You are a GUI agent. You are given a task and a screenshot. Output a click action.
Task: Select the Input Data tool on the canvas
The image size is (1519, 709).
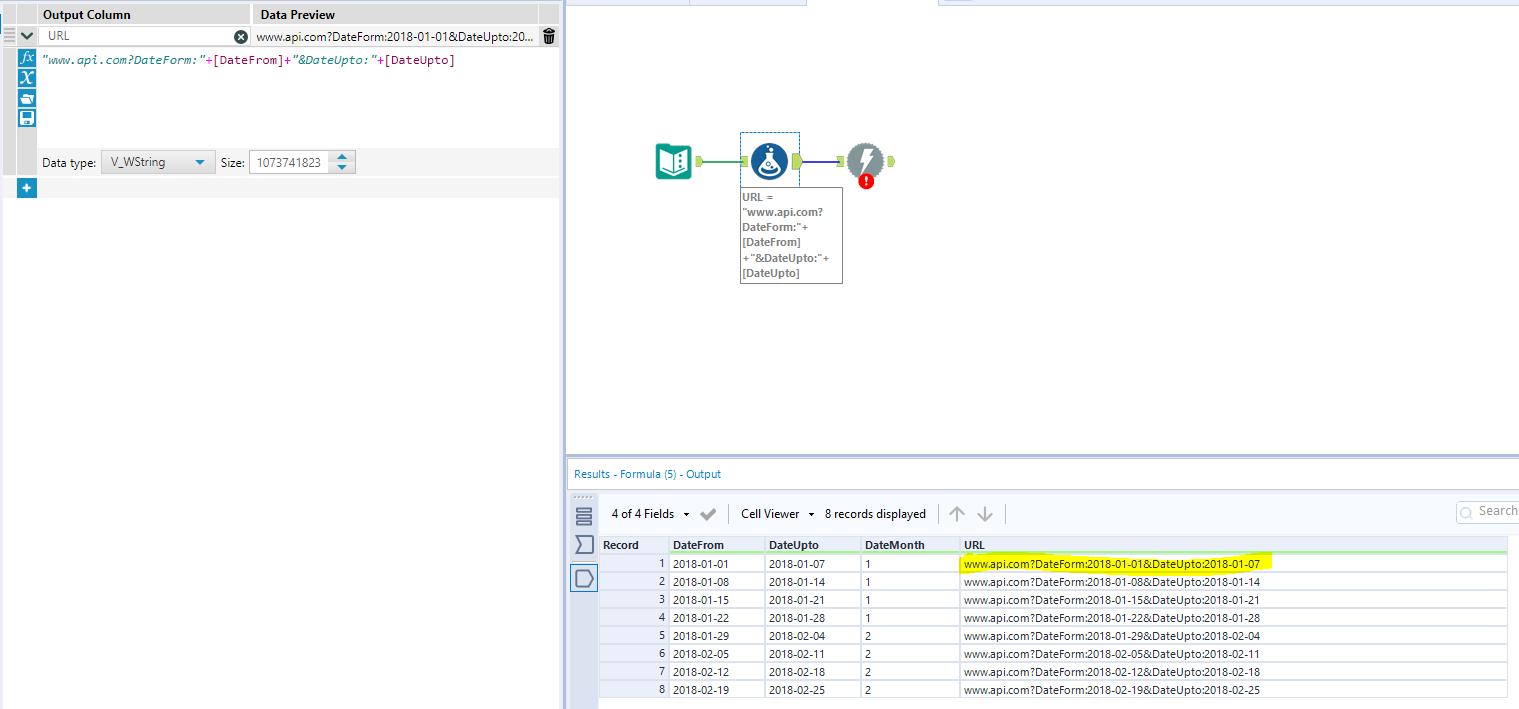point(673,161)
